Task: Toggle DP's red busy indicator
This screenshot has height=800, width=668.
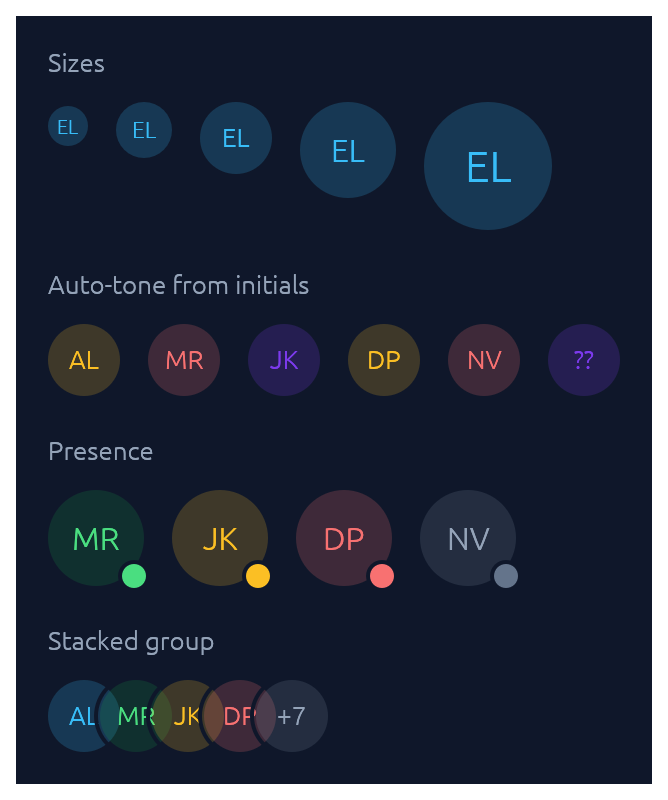Action: (x=381, y=576)
